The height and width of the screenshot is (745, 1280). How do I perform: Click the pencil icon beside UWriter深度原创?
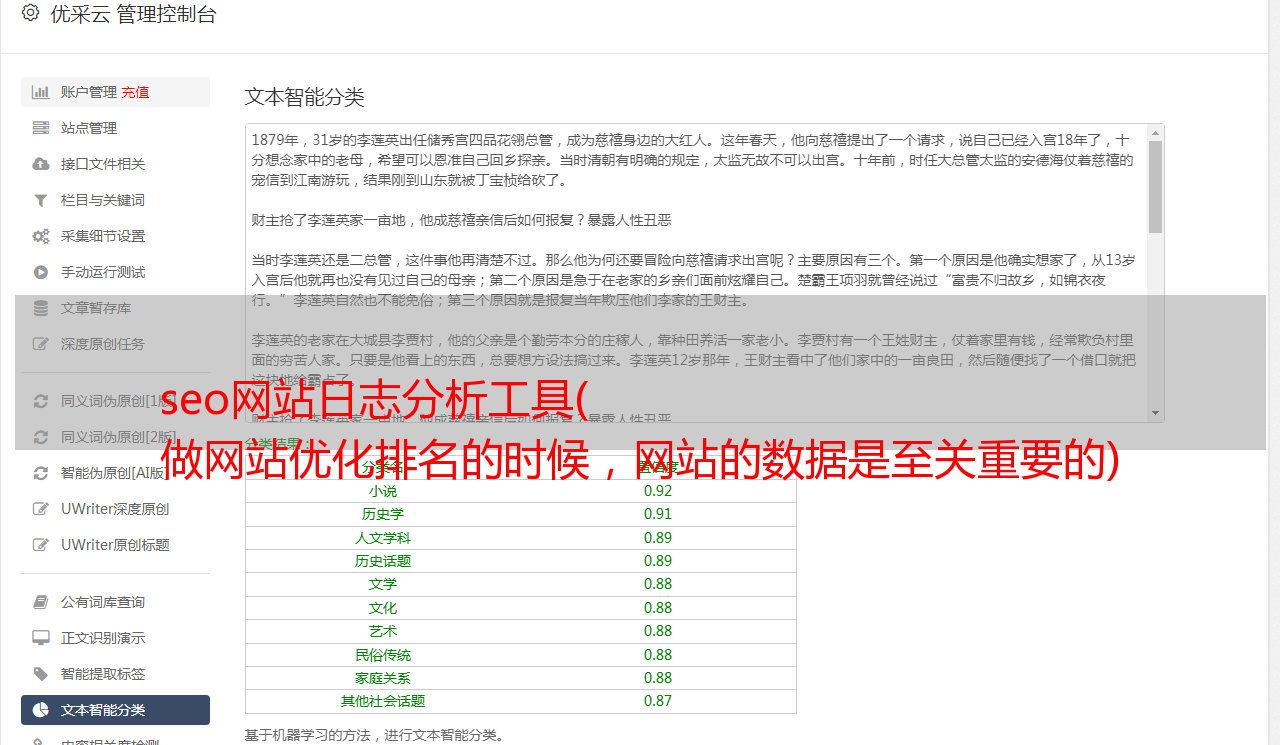click(41, 509)
